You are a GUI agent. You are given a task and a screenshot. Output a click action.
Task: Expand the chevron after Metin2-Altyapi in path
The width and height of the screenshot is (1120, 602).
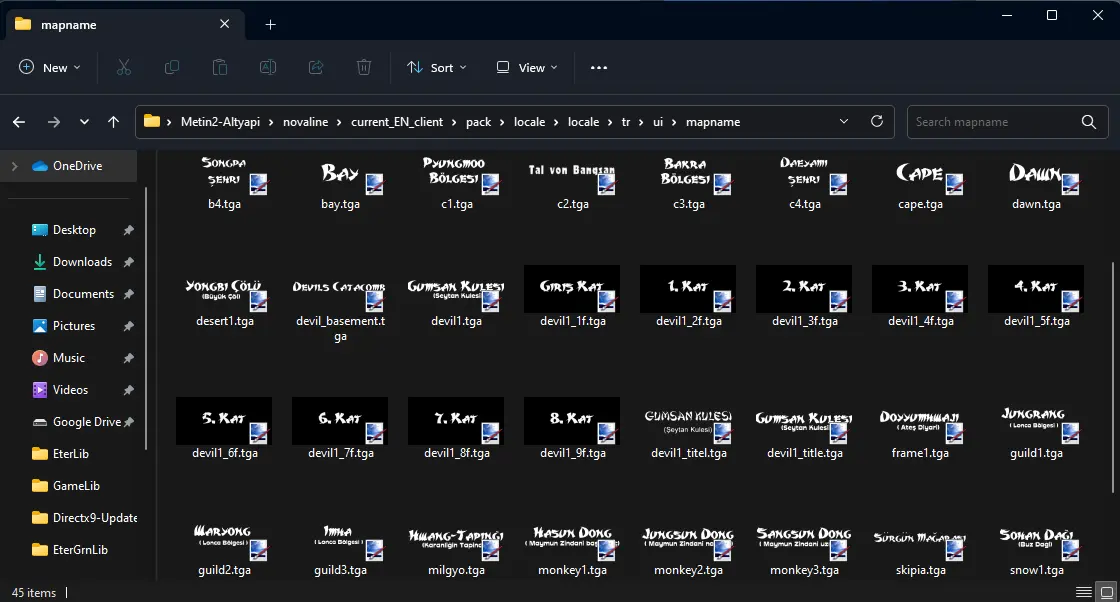[x=271, y=122]
